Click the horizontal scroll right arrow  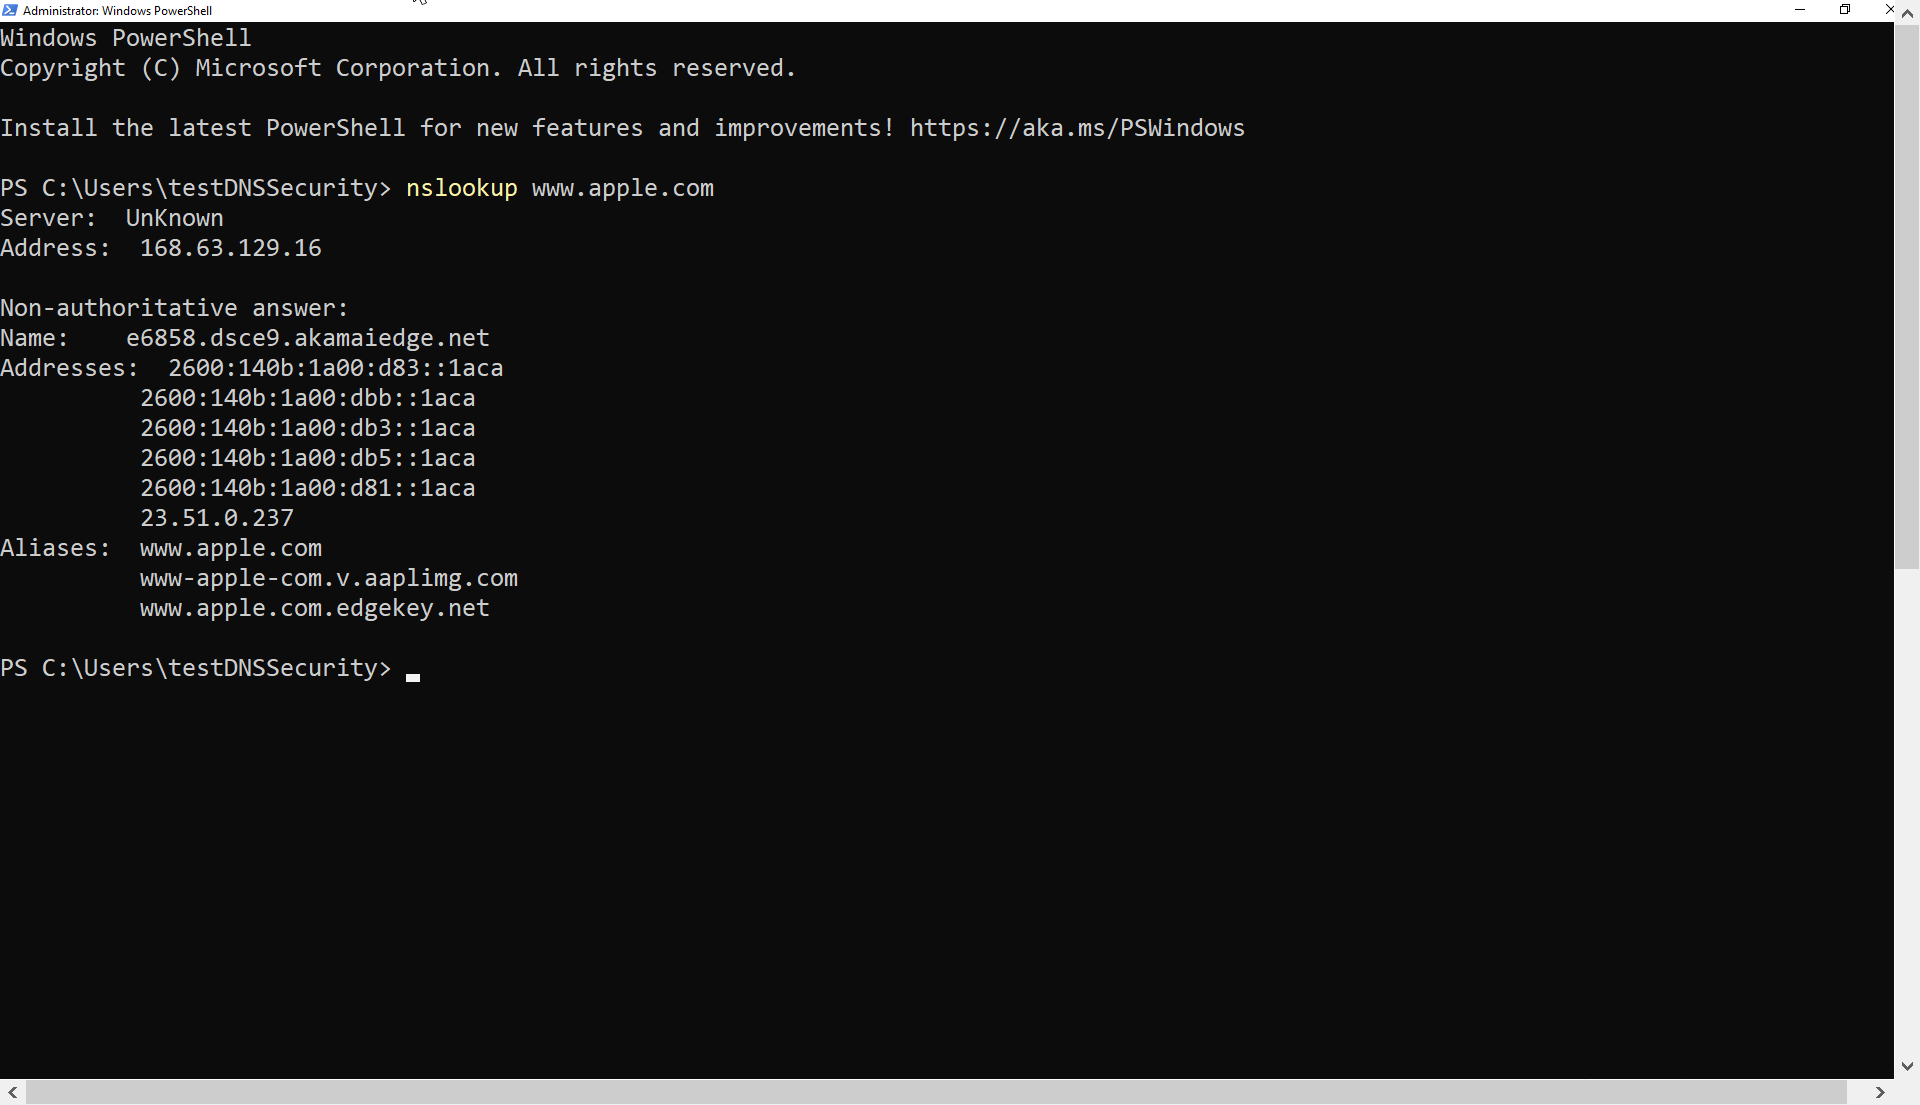click(x=1880, y=1092)
